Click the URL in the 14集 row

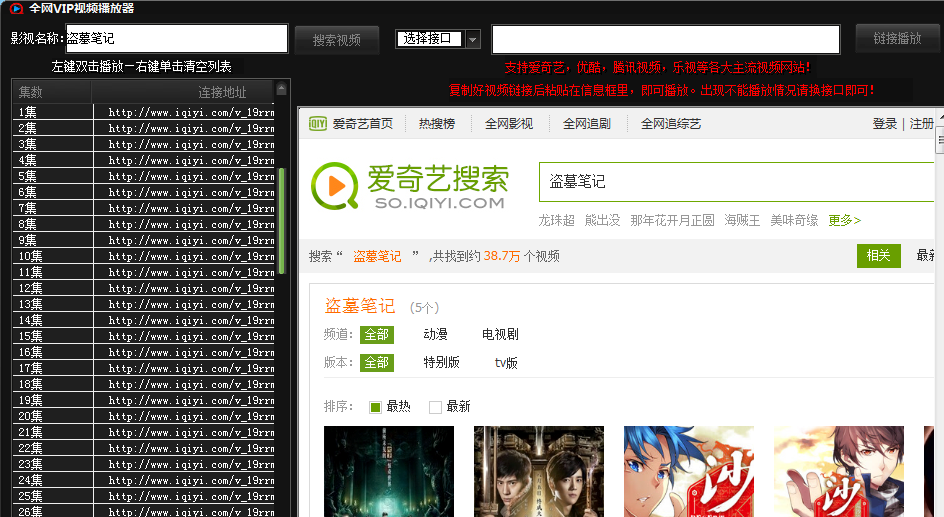coord(191,320)
